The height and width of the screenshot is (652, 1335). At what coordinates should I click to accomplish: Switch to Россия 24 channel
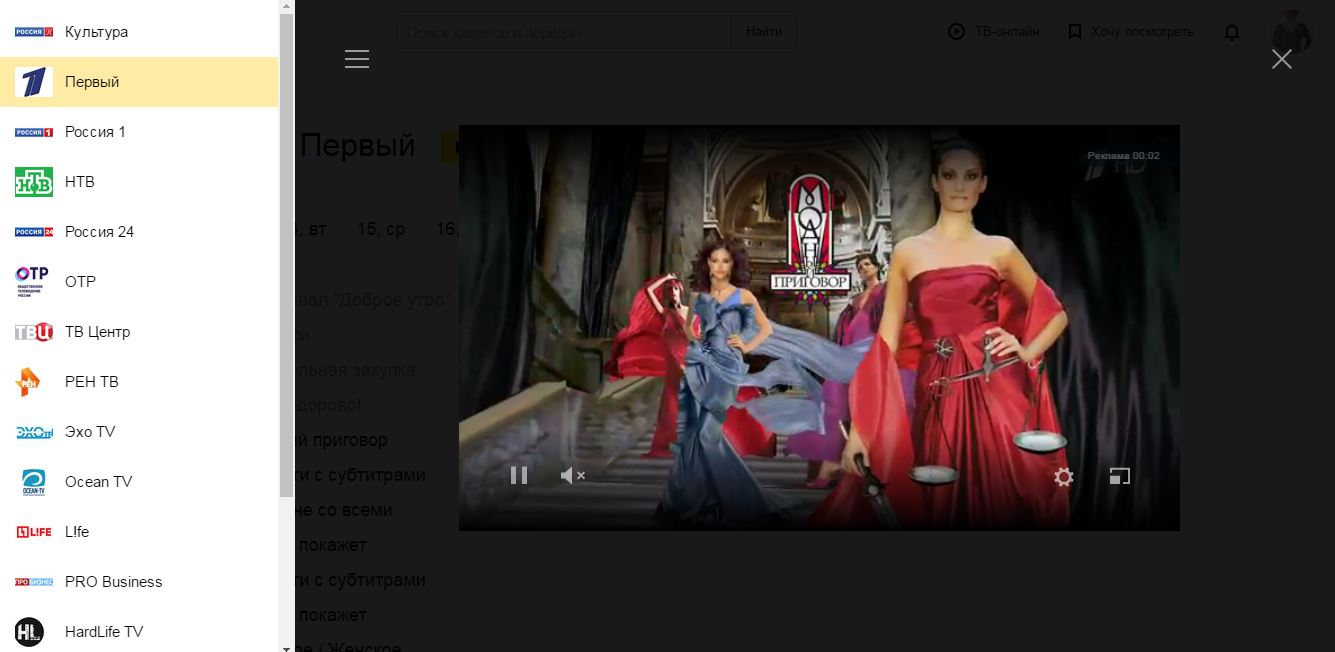tap(139, 232)
